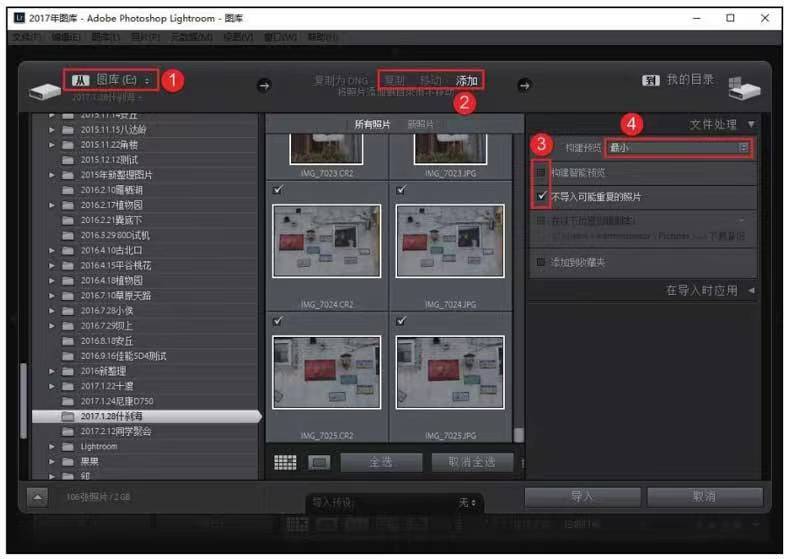Screen dimensions: 788x559
Task: Select folder 2017.1.28什刹海
Action: click(146, 416)
